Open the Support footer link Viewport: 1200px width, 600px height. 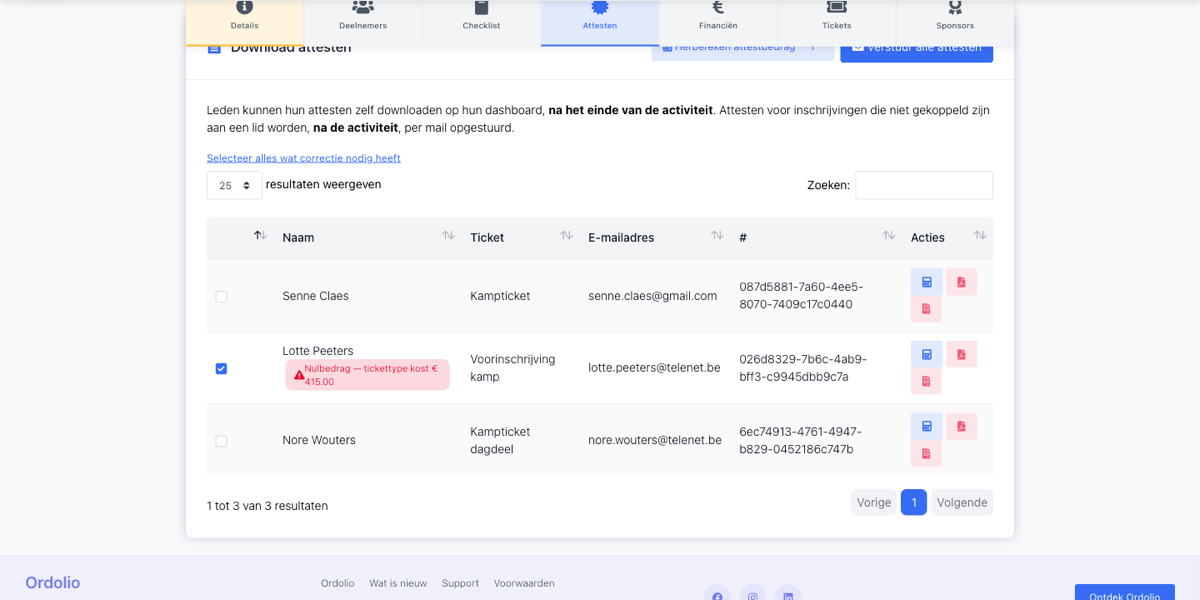[460, 583]
